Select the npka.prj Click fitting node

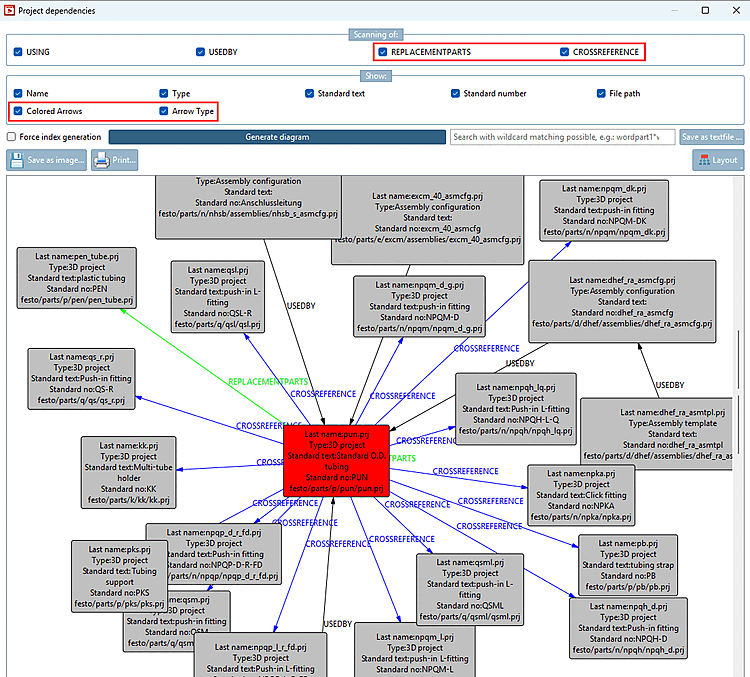[x=581, y=495]
